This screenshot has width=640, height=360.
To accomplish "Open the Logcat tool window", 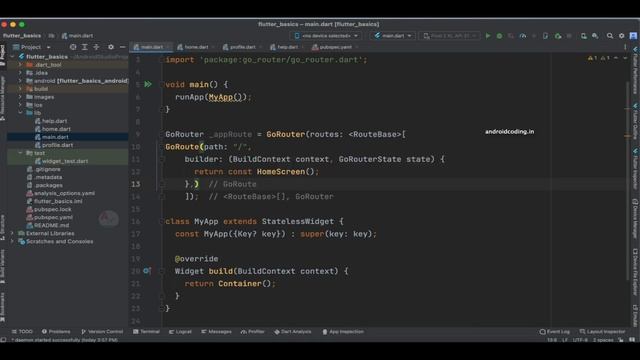I will (x=180, y=331).
